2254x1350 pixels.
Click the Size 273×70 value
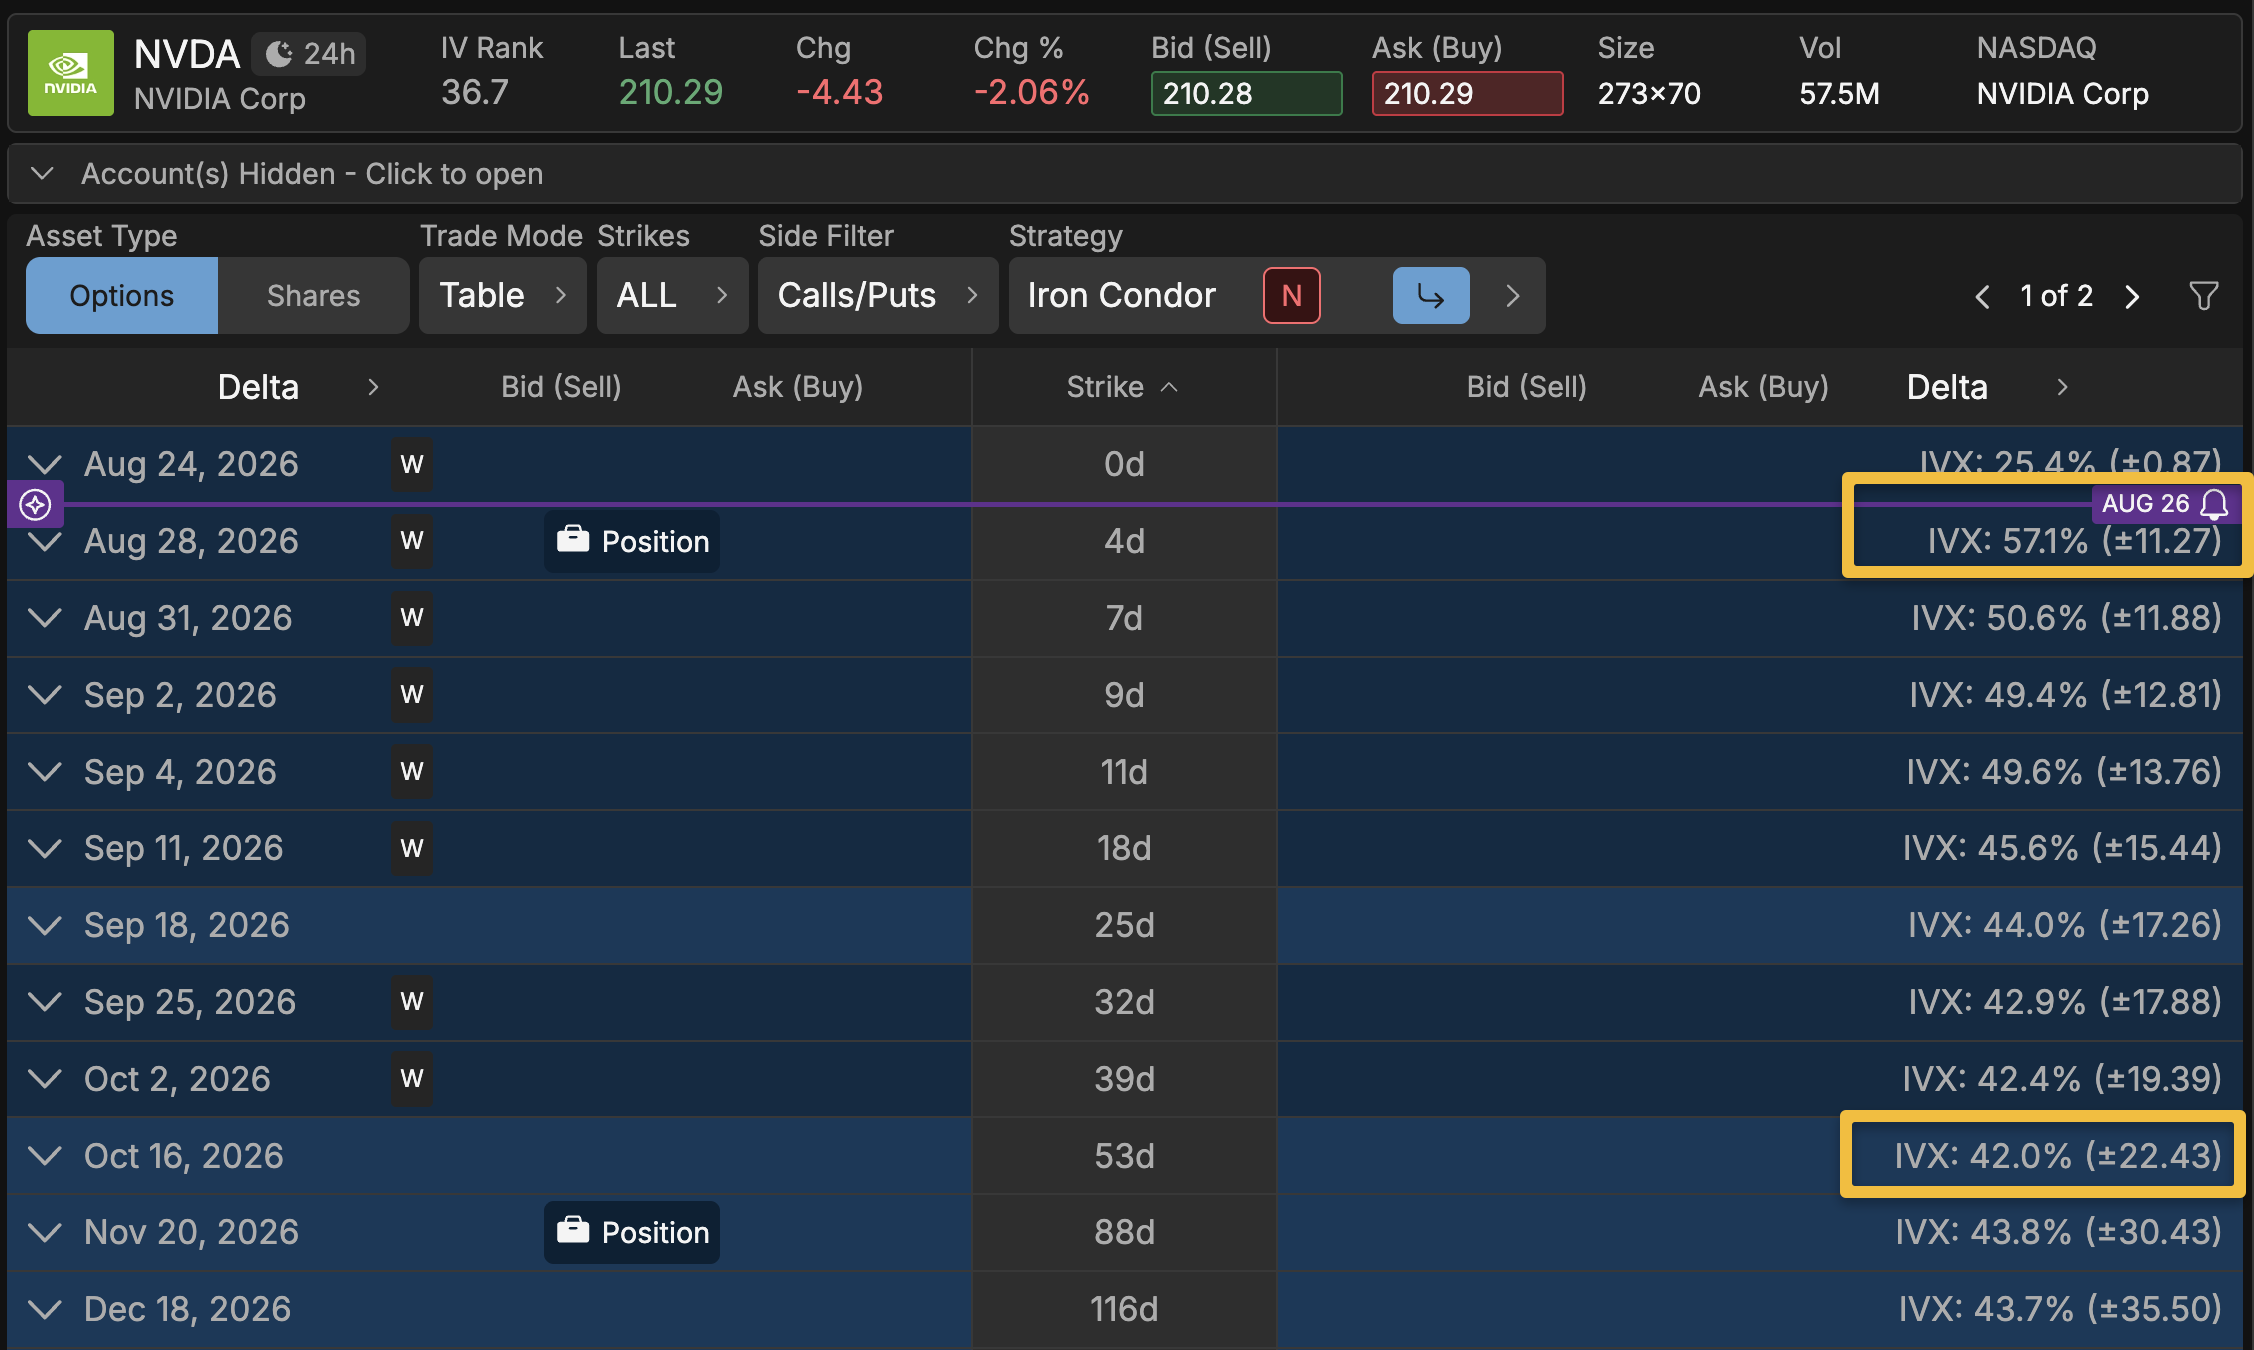1648,94
